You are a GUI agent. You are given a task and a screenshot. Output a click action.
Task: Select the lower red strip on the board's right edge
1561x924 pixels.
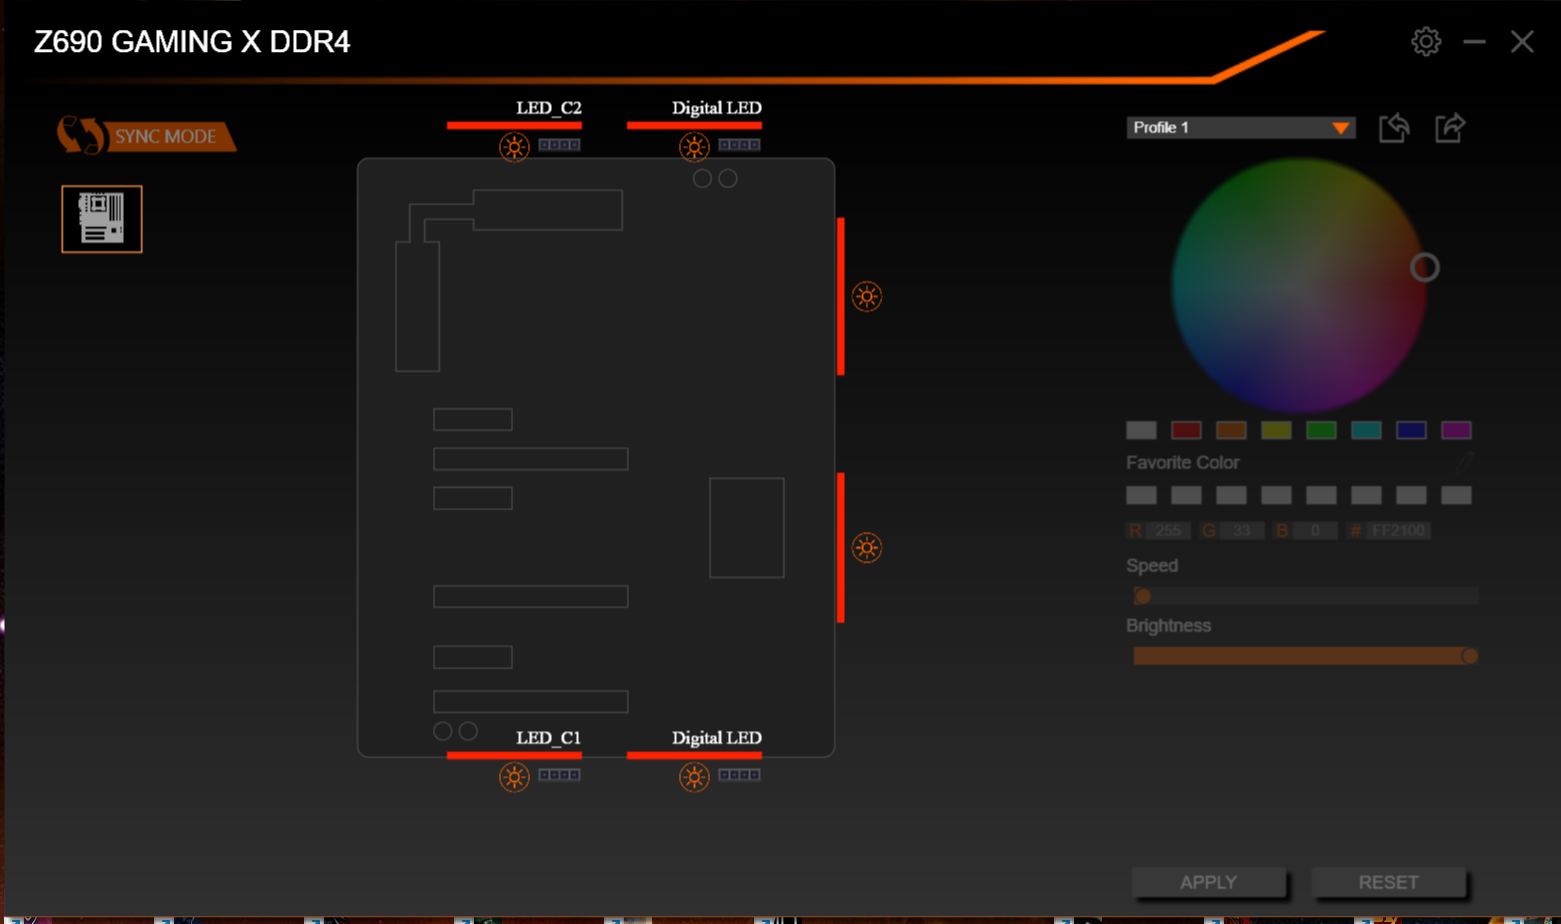click(841, 547)
